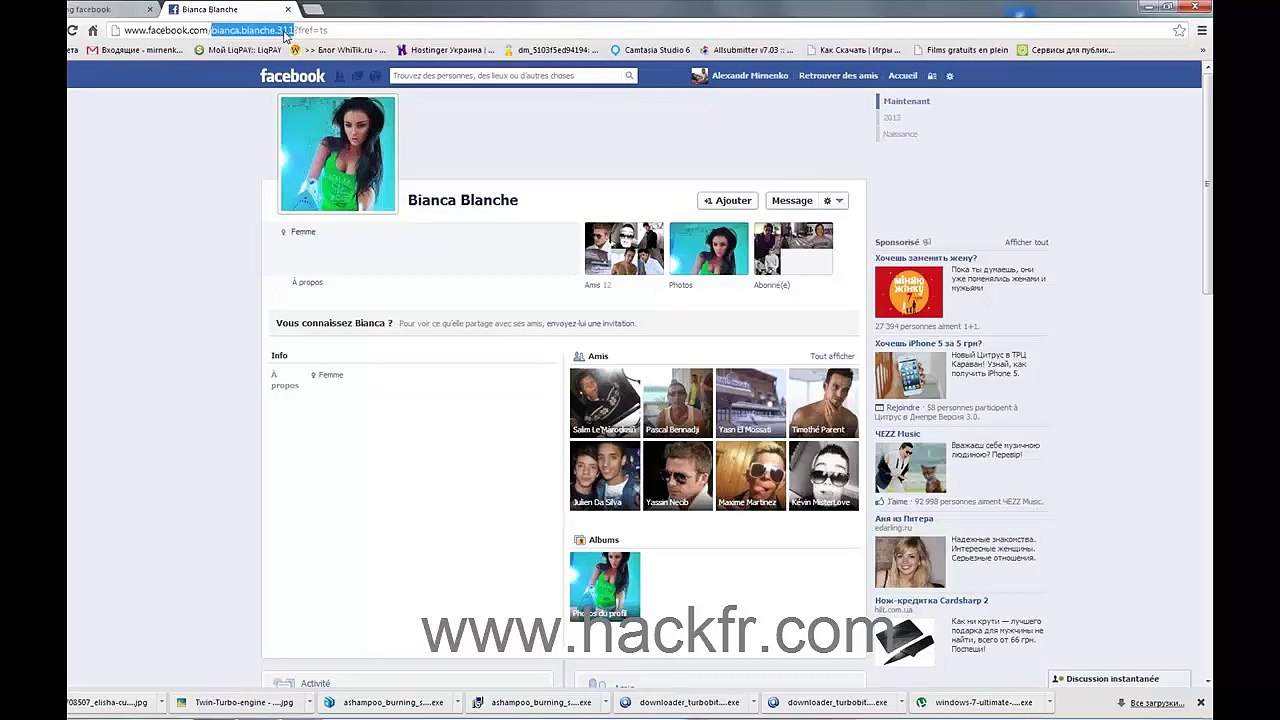Viewport: 1280px width, 720px height.
Task: Open dropdown for first ashampoo_burning download
Action: coord(458,703)
